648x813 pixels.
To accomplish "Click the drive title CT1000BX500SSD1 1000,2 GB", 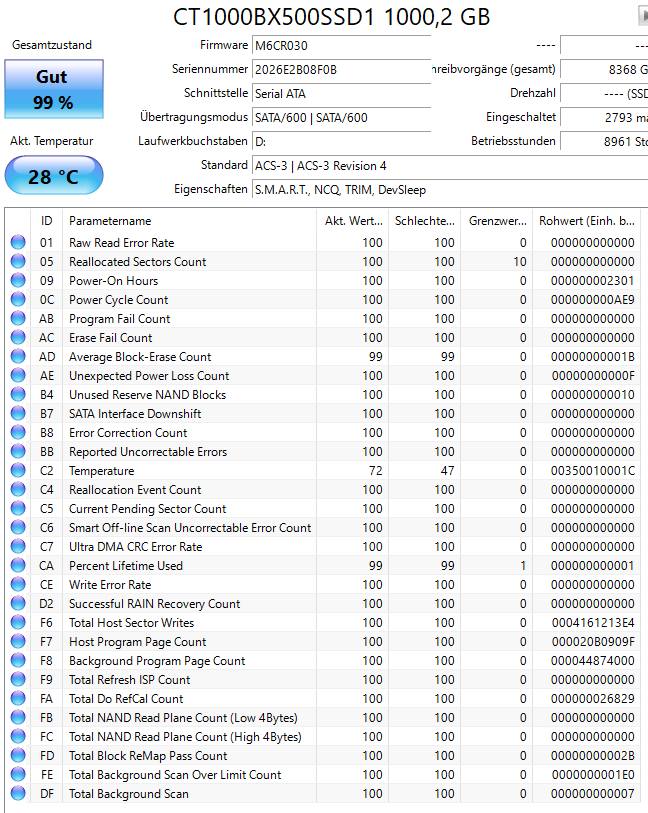I will (x=332, y=17).
